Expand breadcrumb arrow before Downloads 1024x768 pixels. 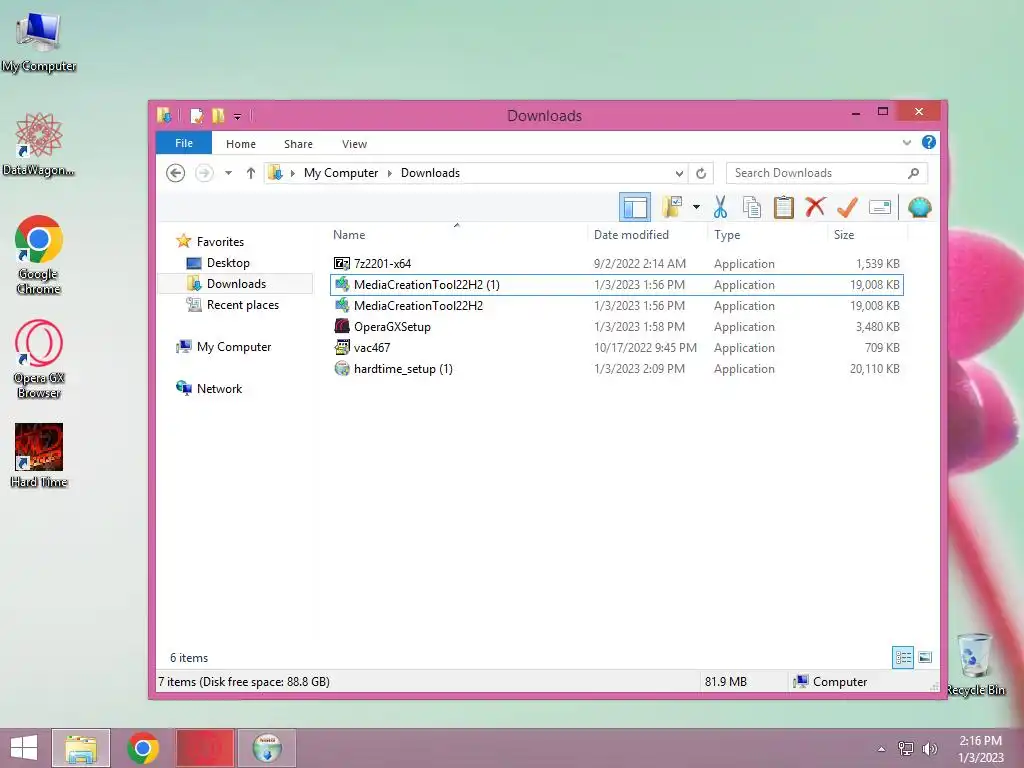tap(390, 173)
